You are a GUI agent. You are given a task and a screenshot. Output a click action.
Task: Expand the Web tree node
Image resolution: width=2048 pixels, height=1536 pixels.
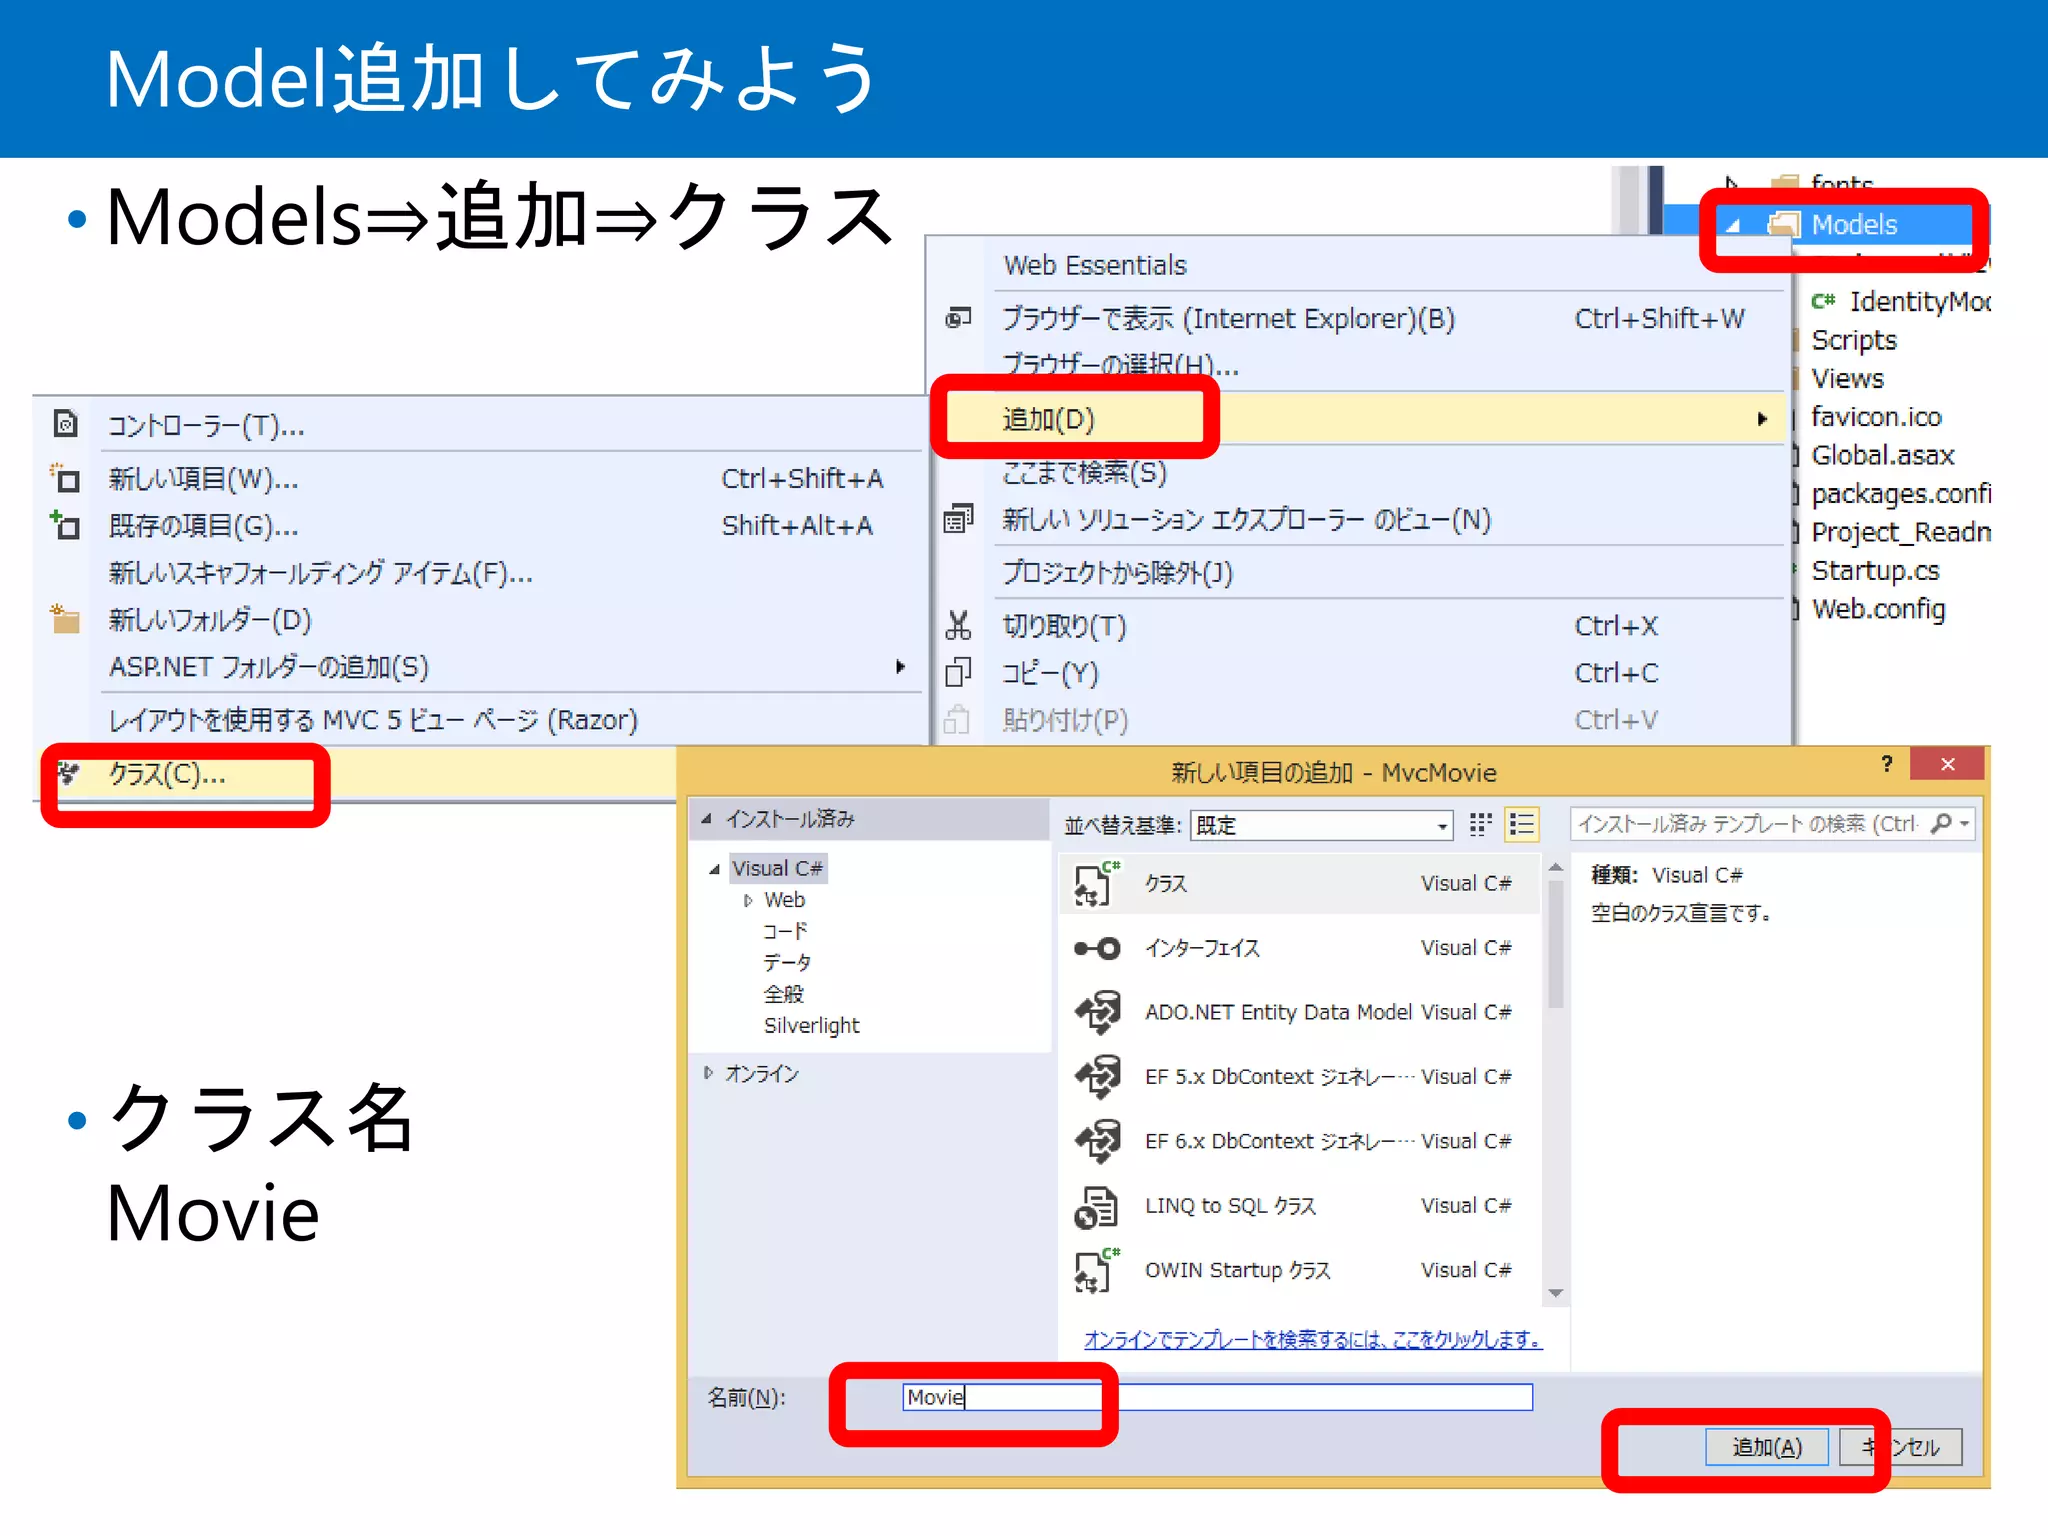click(x=747, y=901)
